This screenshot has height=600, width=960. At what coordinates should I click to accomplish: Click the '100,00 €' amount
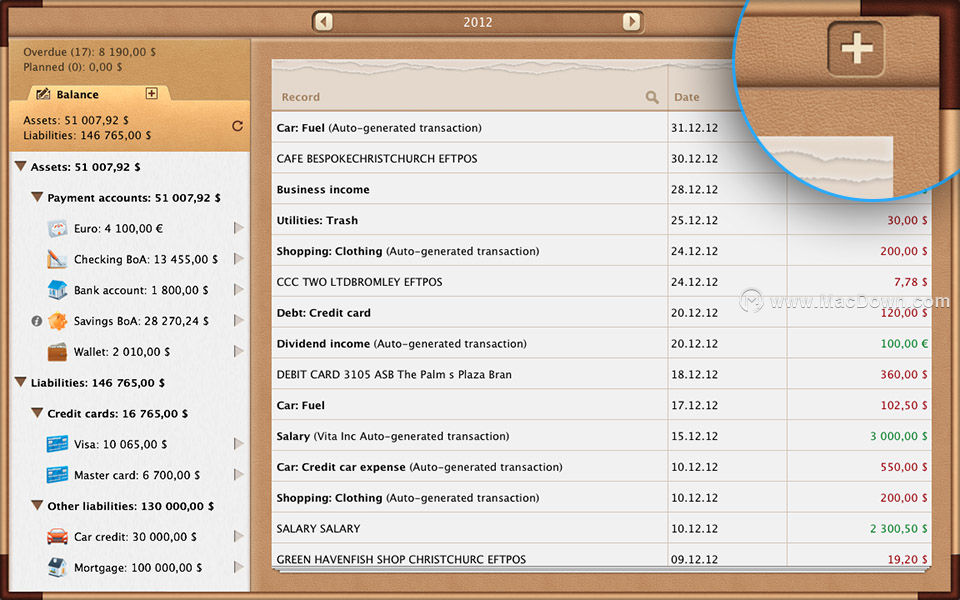pyautogui.click(x=904, y=343)
